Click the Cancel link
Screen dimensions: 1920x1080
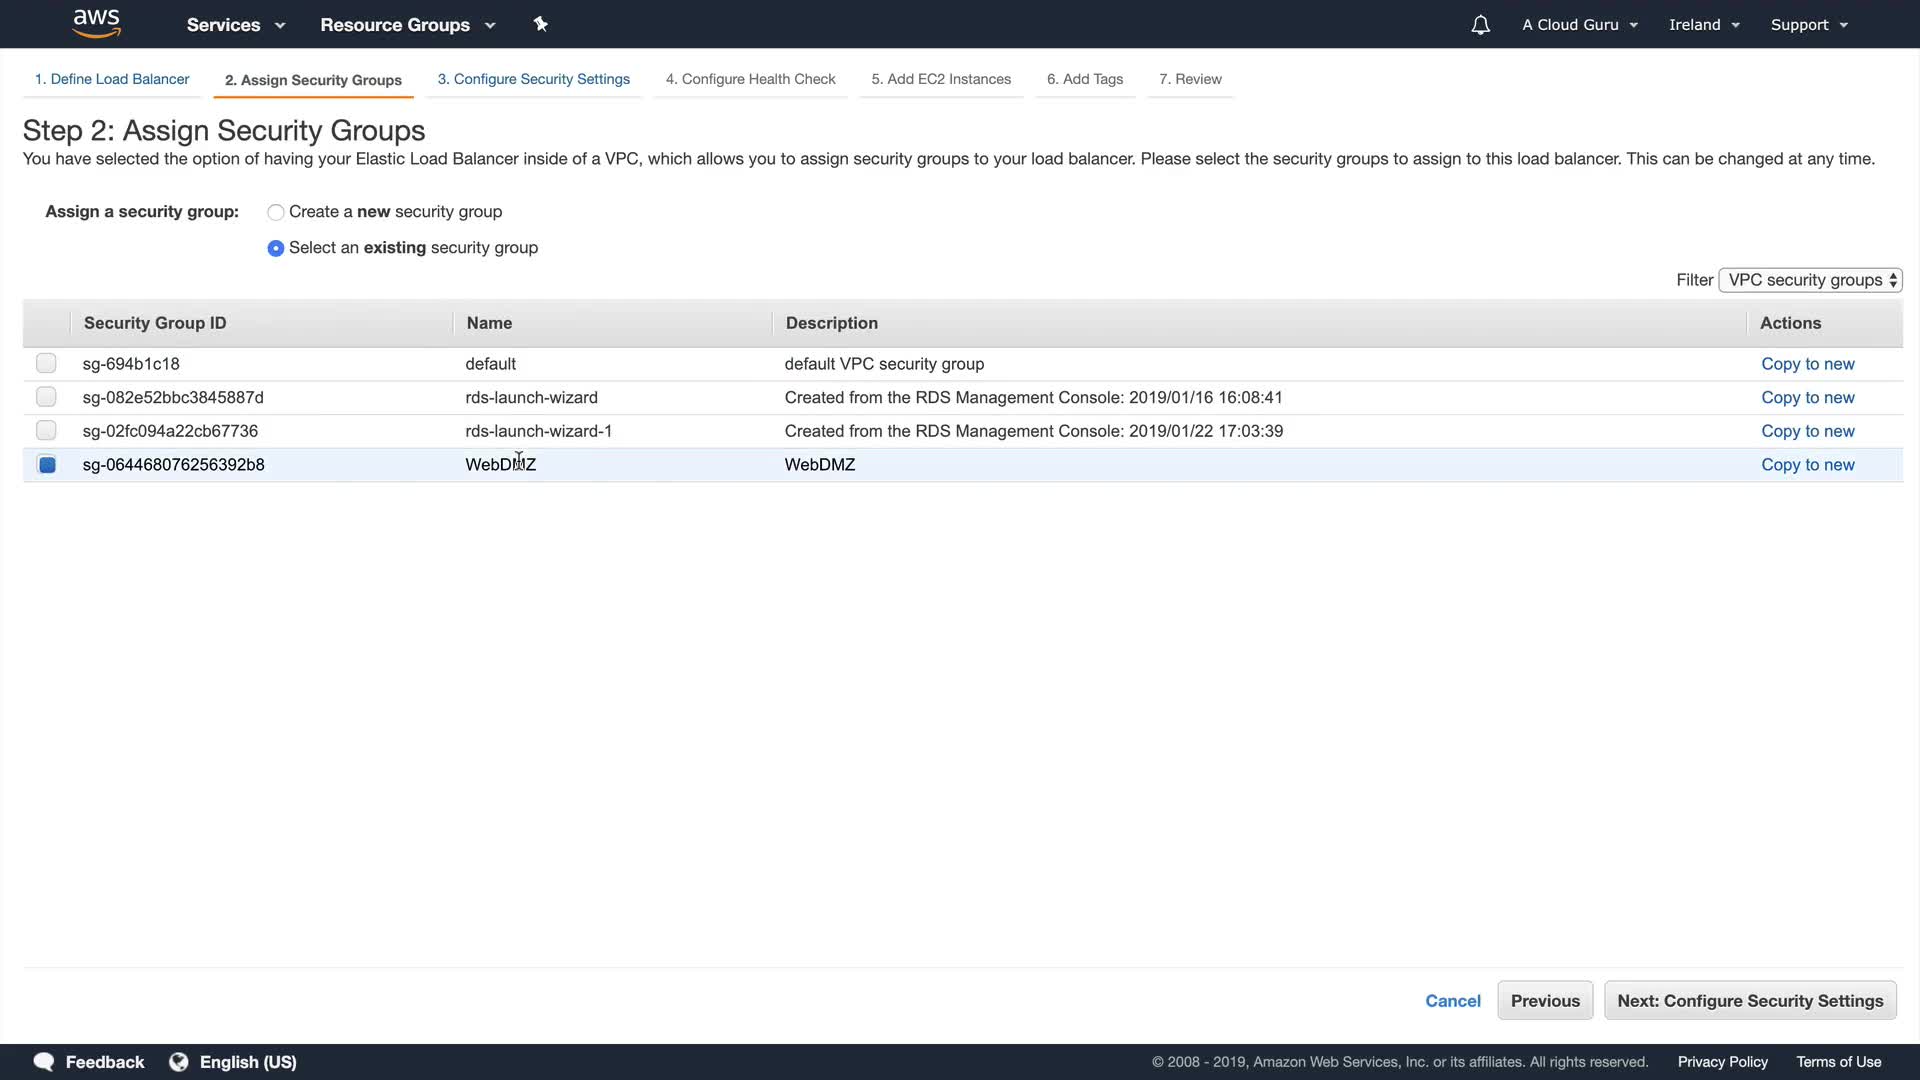click(x=1452, y=1001)
